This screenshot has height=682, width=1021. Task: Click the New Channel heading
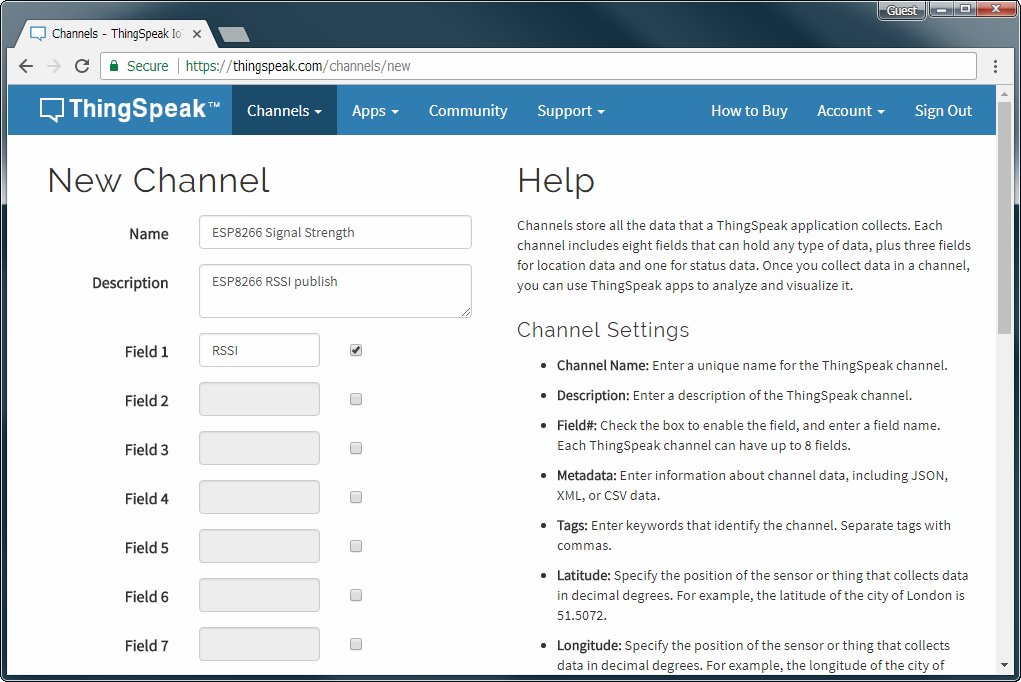coord(158,180)
